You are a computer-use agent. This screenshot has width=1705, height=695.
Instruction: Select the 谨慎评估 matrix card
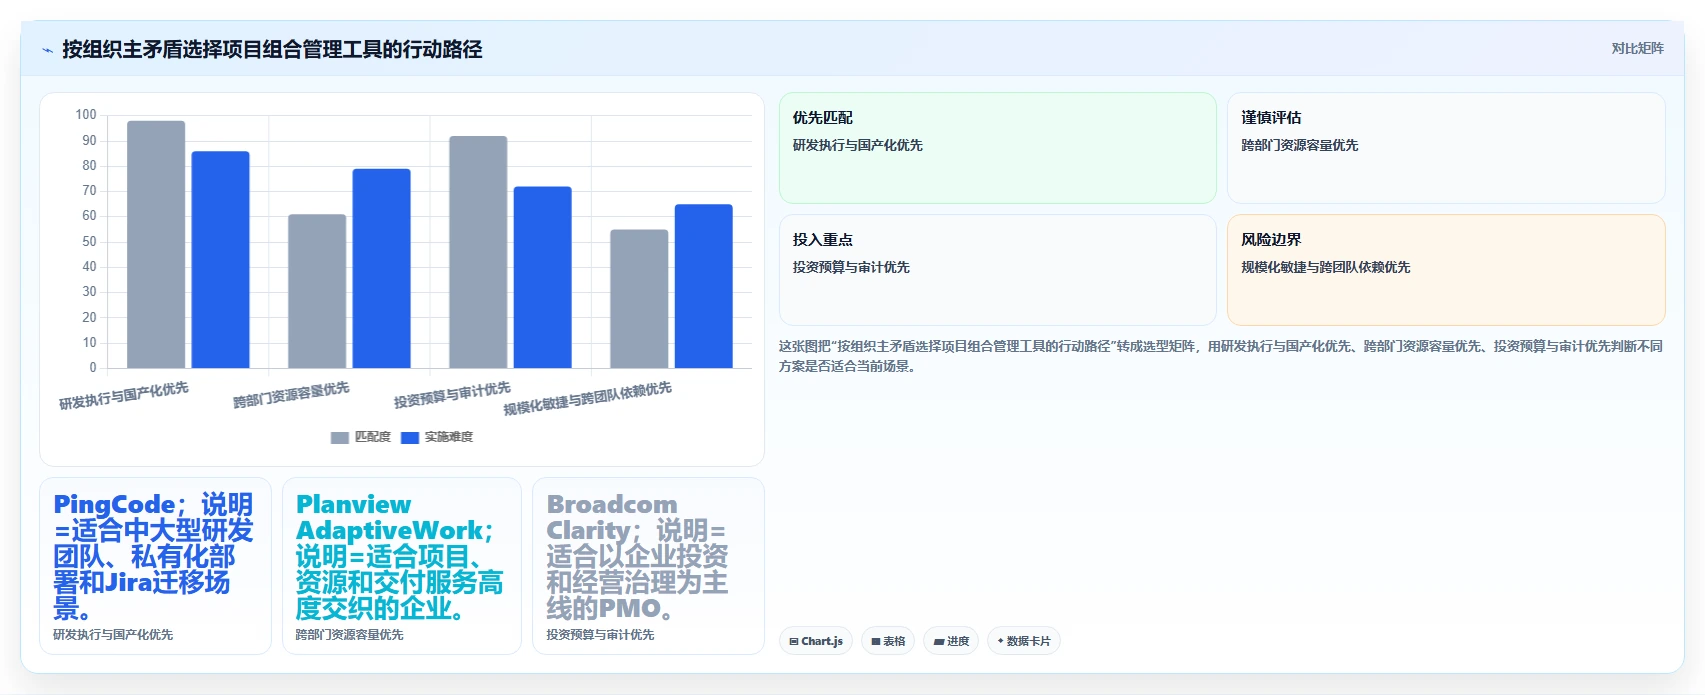[x=1446, y=148]
